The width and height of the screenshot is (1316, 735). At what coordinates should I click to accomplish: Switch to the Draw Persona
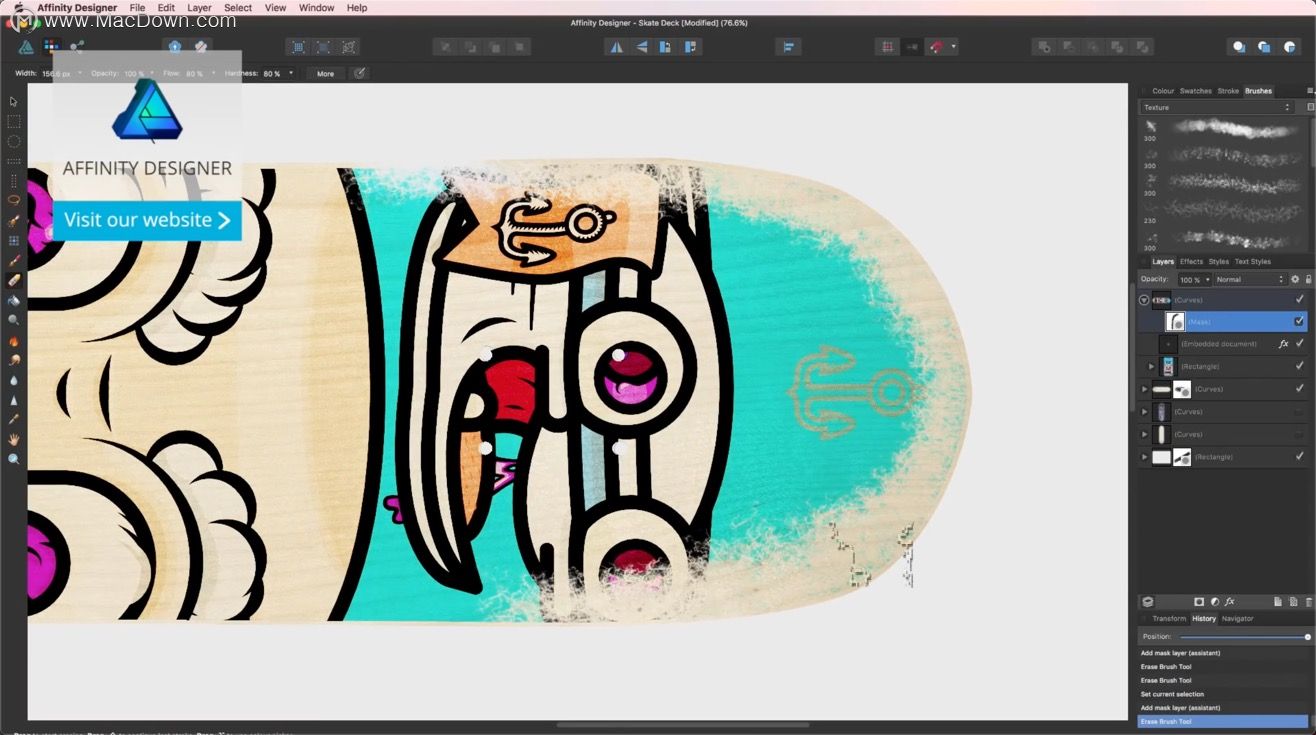point(26,46)
